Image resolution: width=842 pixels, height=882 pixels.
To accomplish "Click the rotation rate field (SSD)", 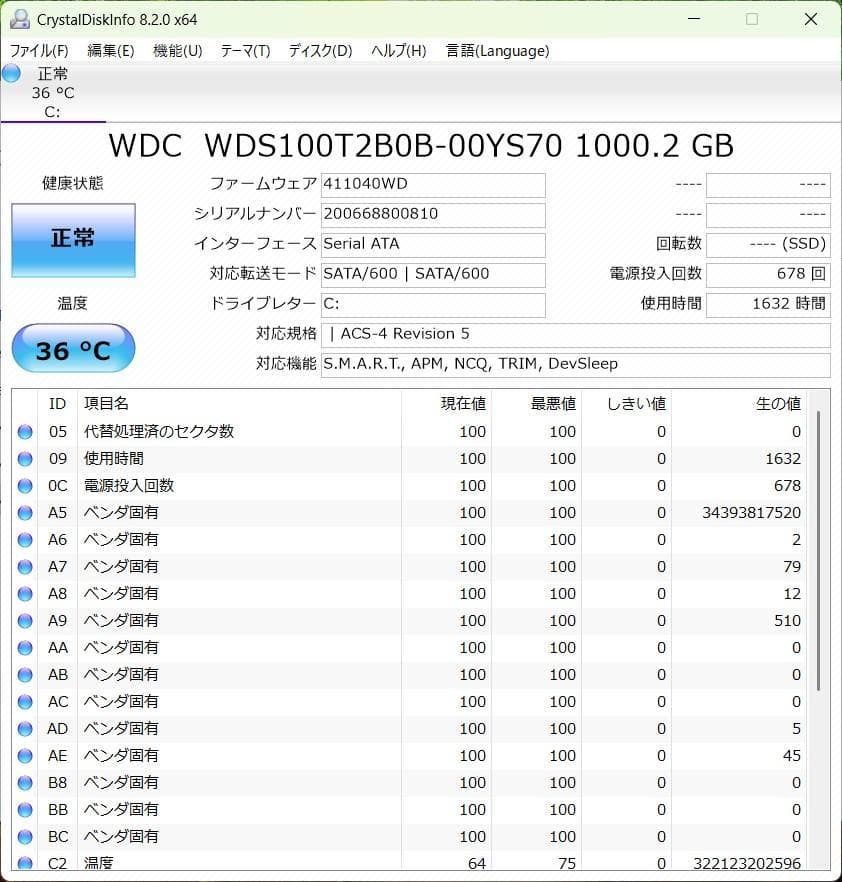I will (768, 245).
